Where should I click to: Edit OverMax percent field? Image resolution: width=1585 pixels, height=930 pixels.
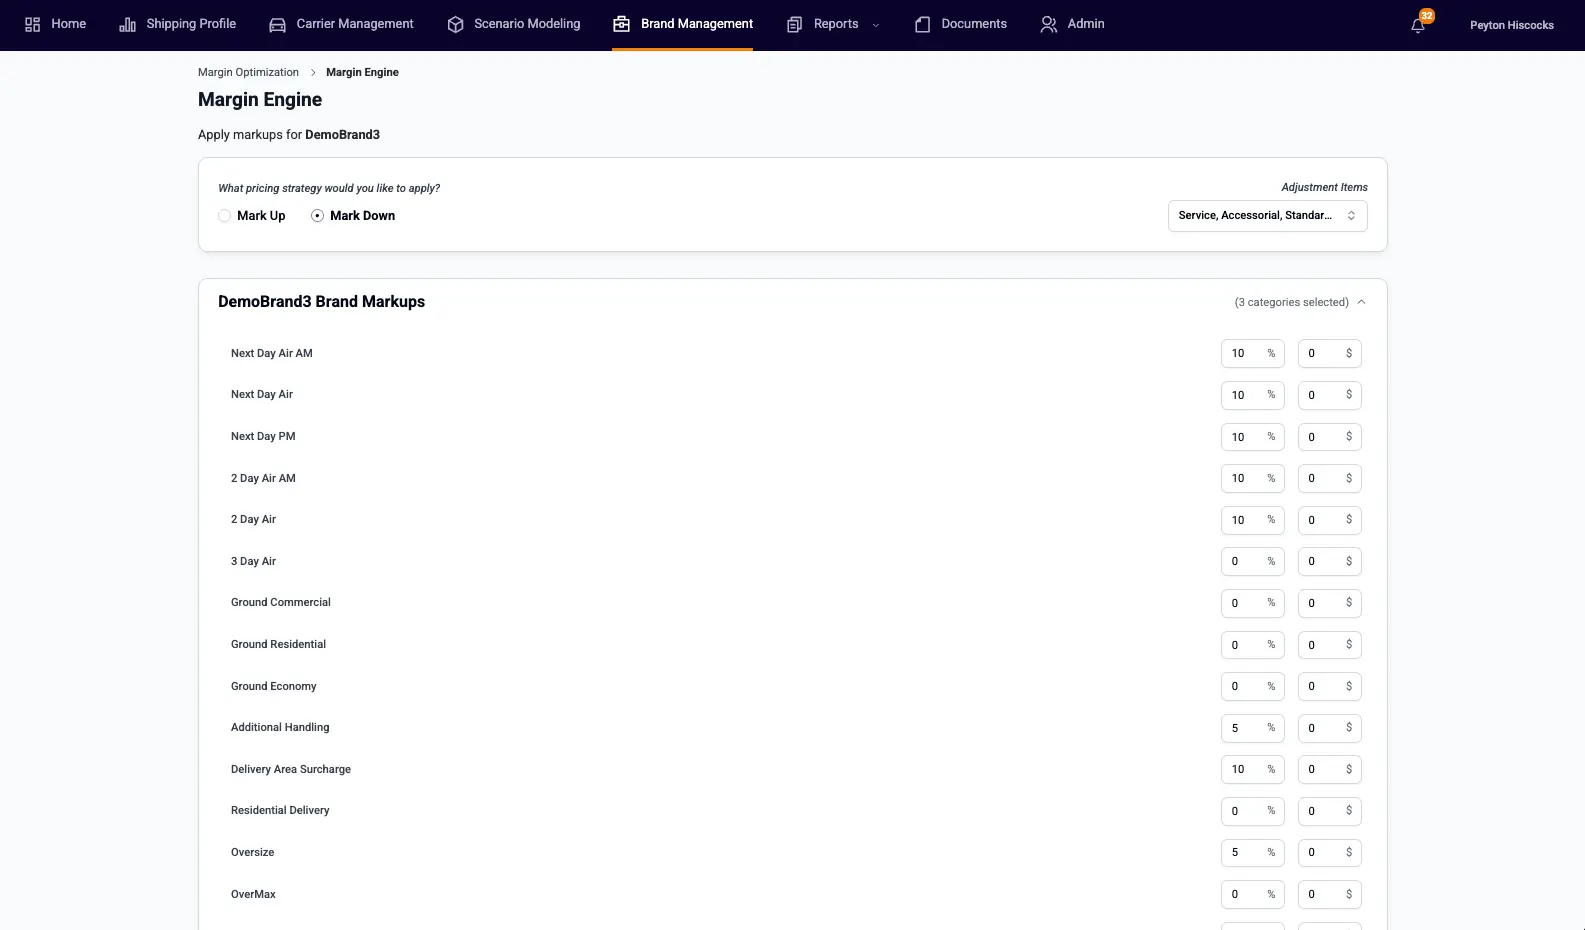[1252, 894]
